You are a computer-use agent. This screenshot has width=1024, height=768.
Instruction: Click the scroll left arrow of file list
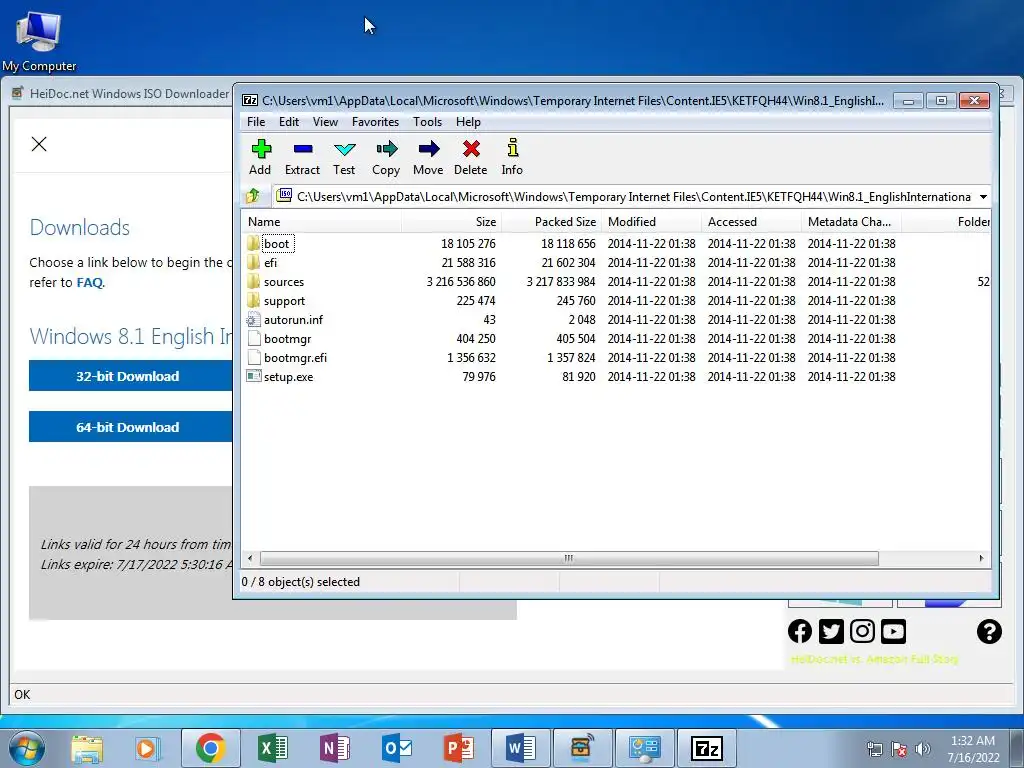coord(250,558)
